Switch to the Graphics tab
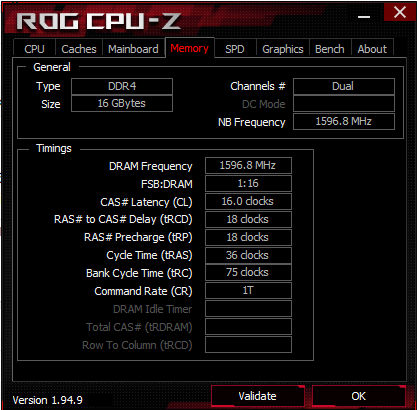 pyautogui.click(x=283, y=49)
